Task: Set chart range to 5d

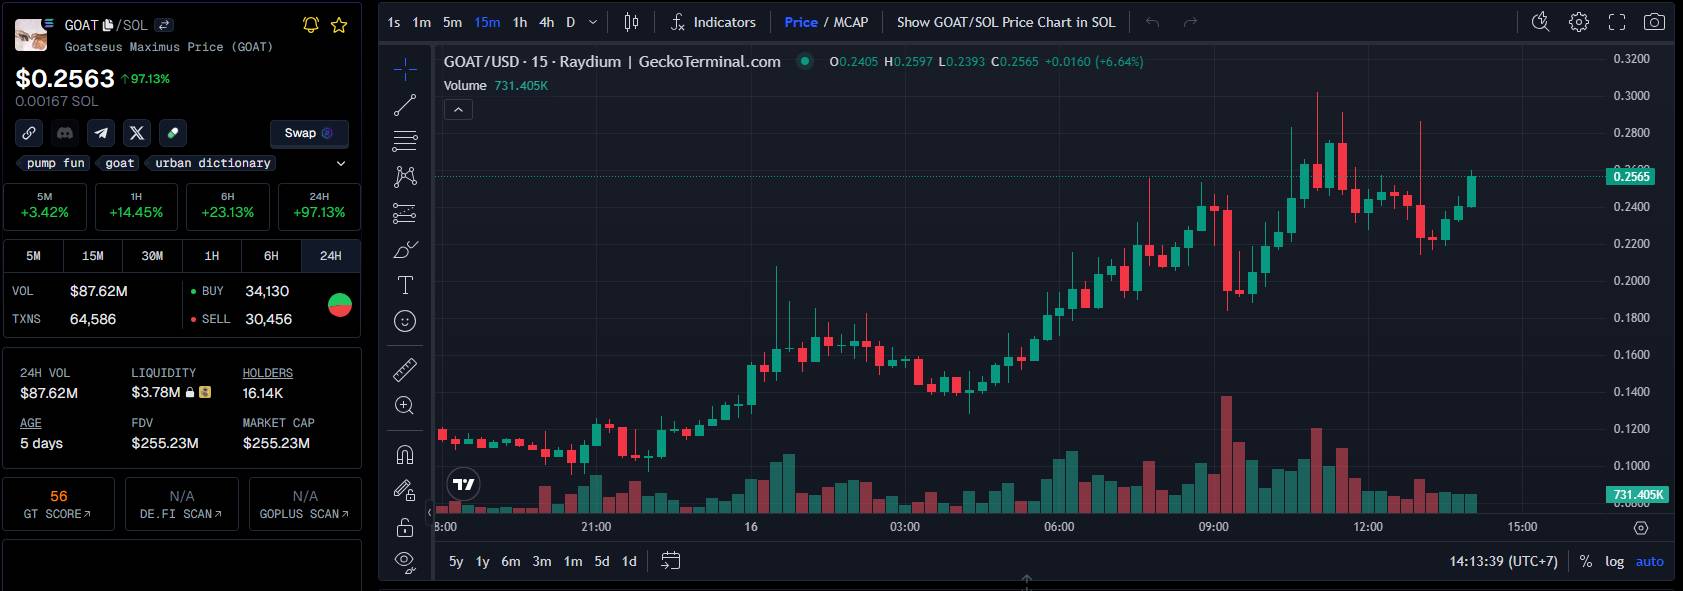Action: (602, 561)
